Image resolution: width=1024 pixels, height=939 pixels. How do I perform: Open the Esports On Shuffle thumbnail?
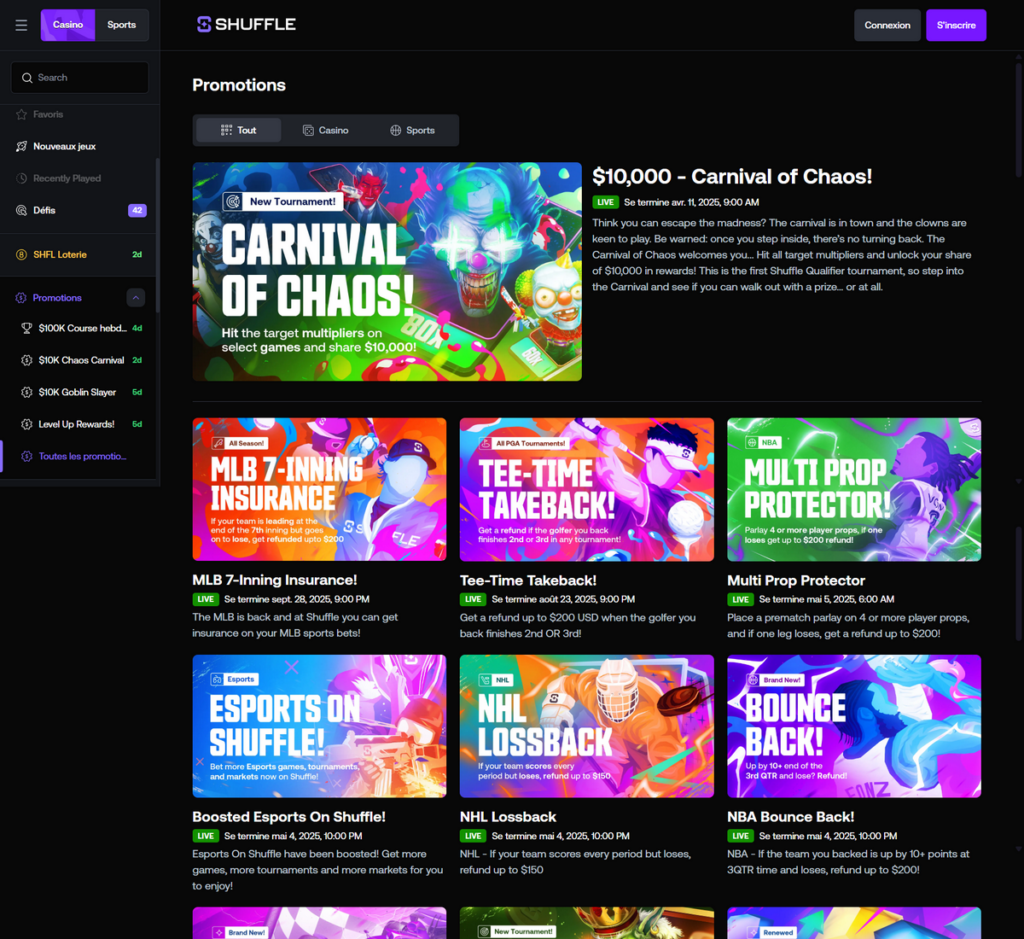319,726
